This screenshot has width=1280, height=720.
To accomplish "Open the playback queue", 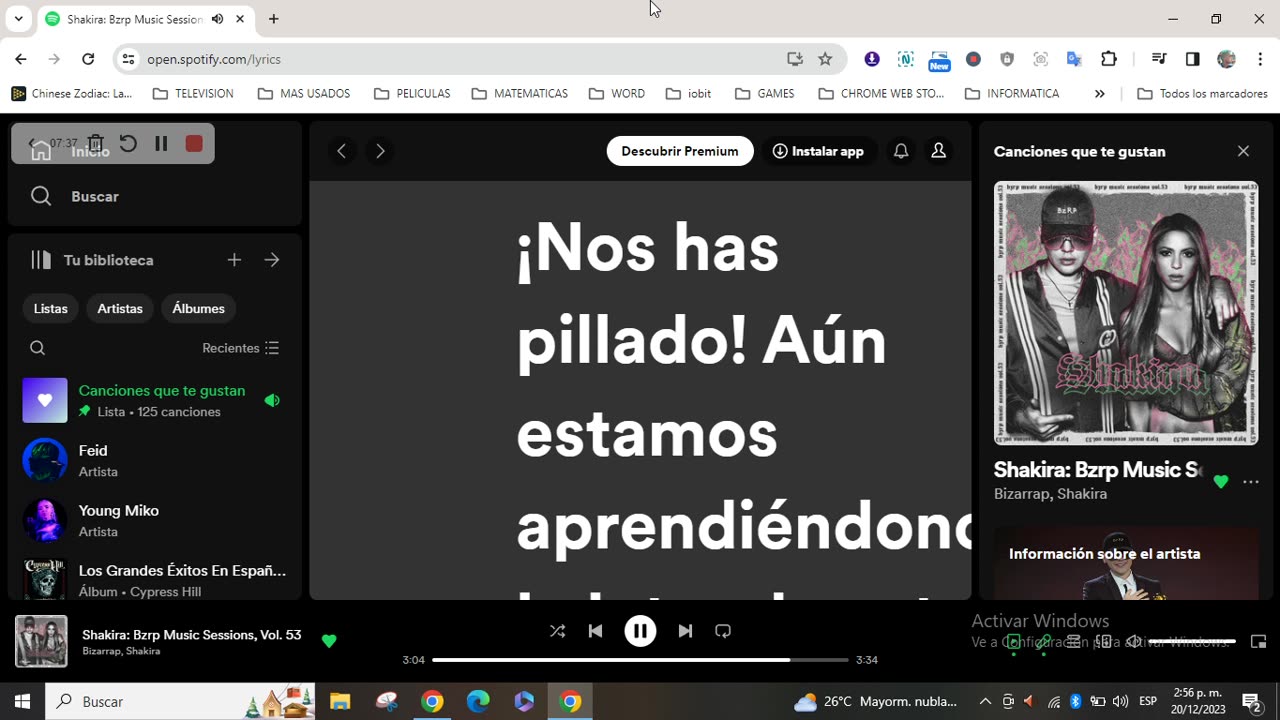I will (1074, 642).
